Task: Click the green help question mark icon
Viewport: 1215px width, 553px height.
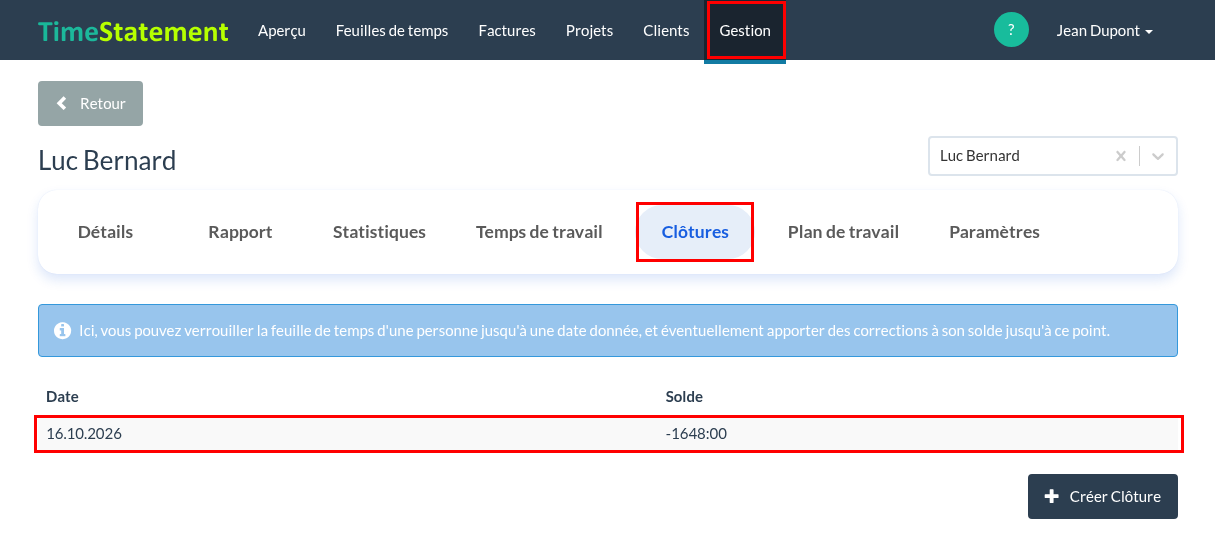Action: coord(1011,30)
